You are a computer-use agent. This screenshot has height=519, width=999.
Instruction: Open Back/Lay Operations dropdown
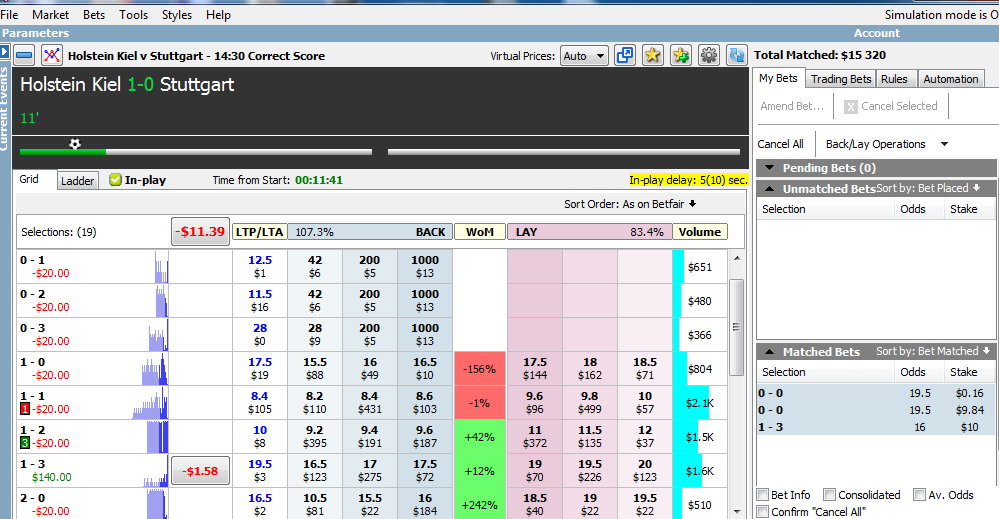[x=887, y=144]
